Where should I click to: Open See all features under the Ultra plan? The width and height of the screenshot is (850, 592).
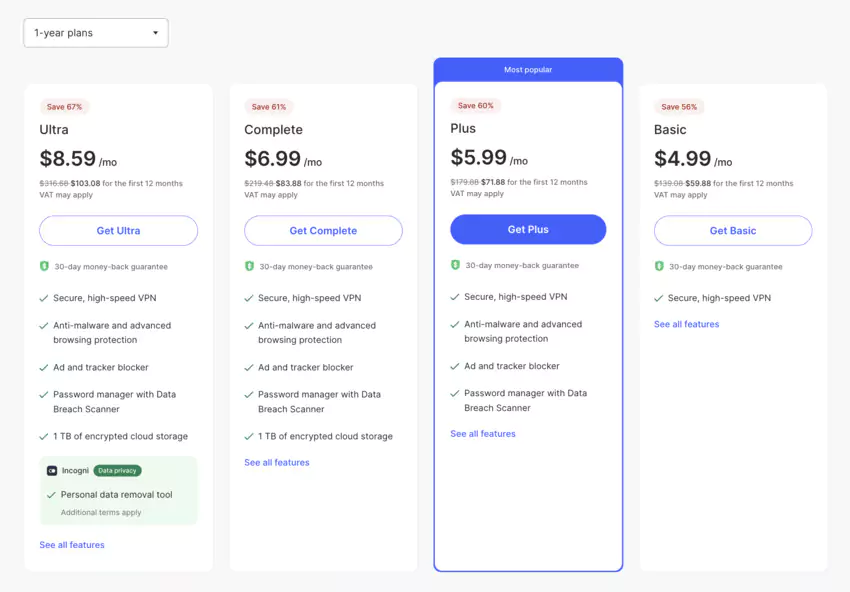[x=70, y=544]
